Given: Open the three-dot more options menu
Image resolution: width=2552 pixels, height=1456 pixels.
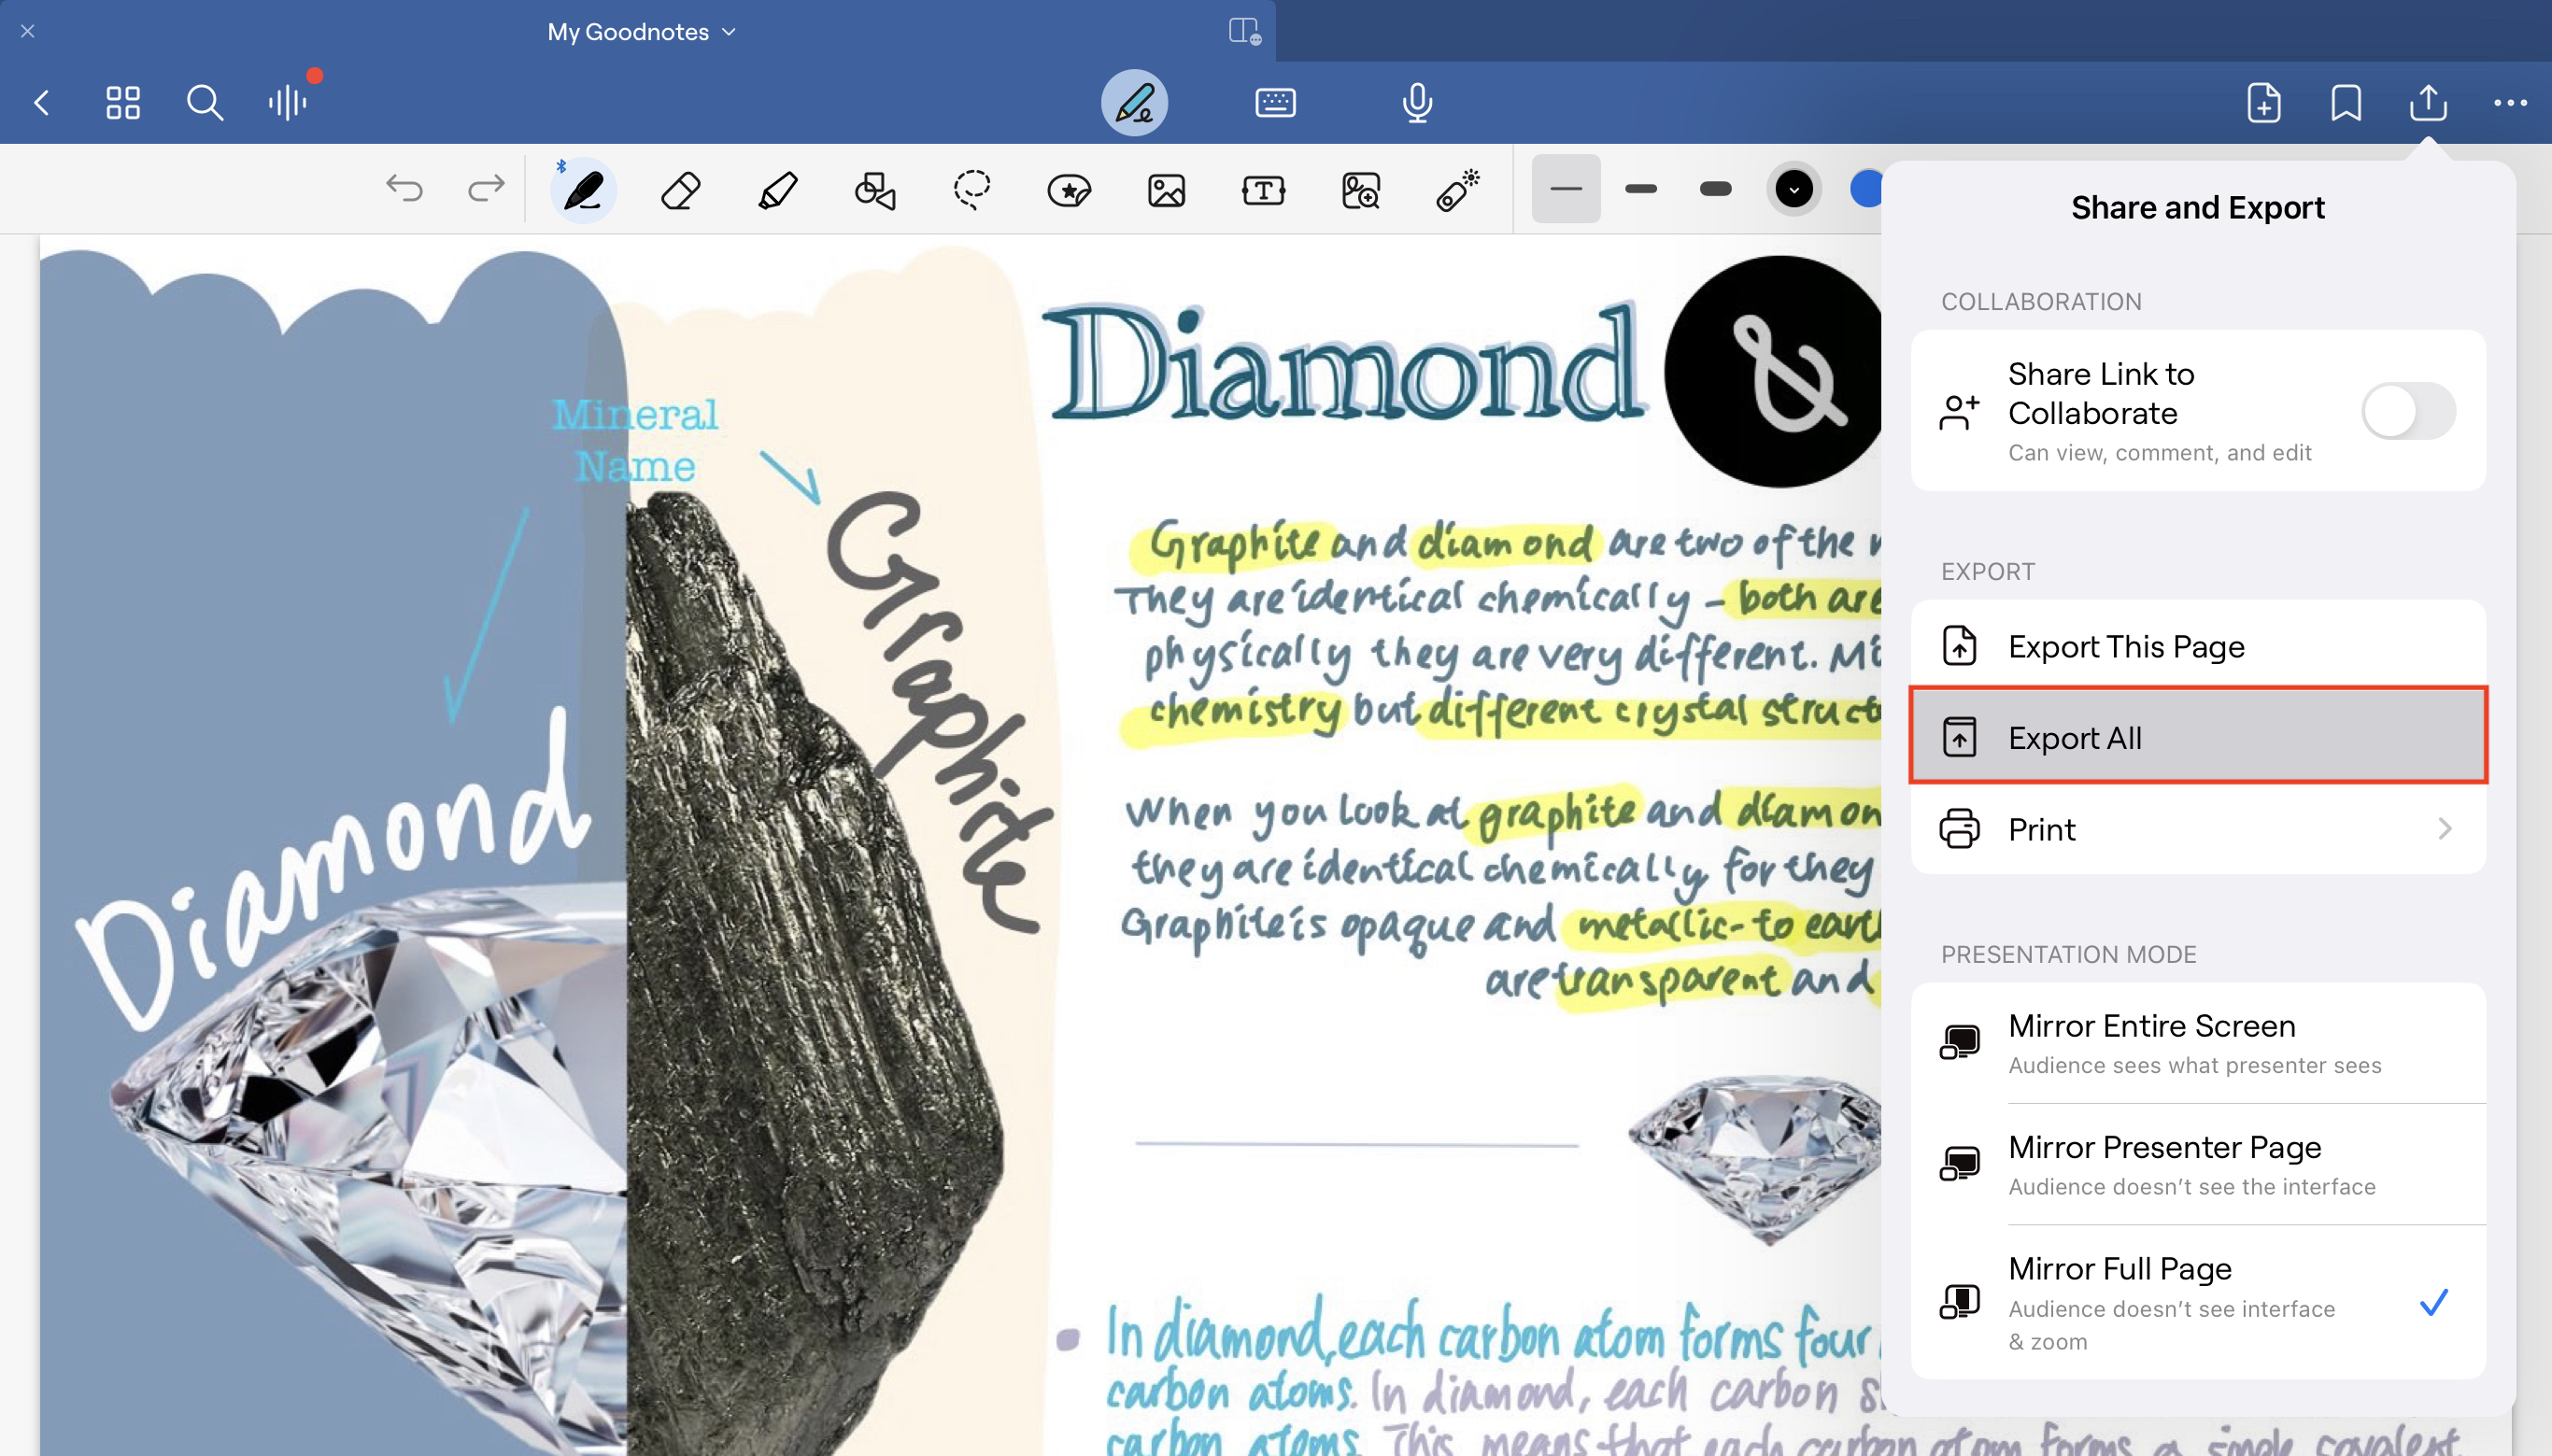Looking at the screenshot, I should pyautogui.click(x=2509, y=102).
